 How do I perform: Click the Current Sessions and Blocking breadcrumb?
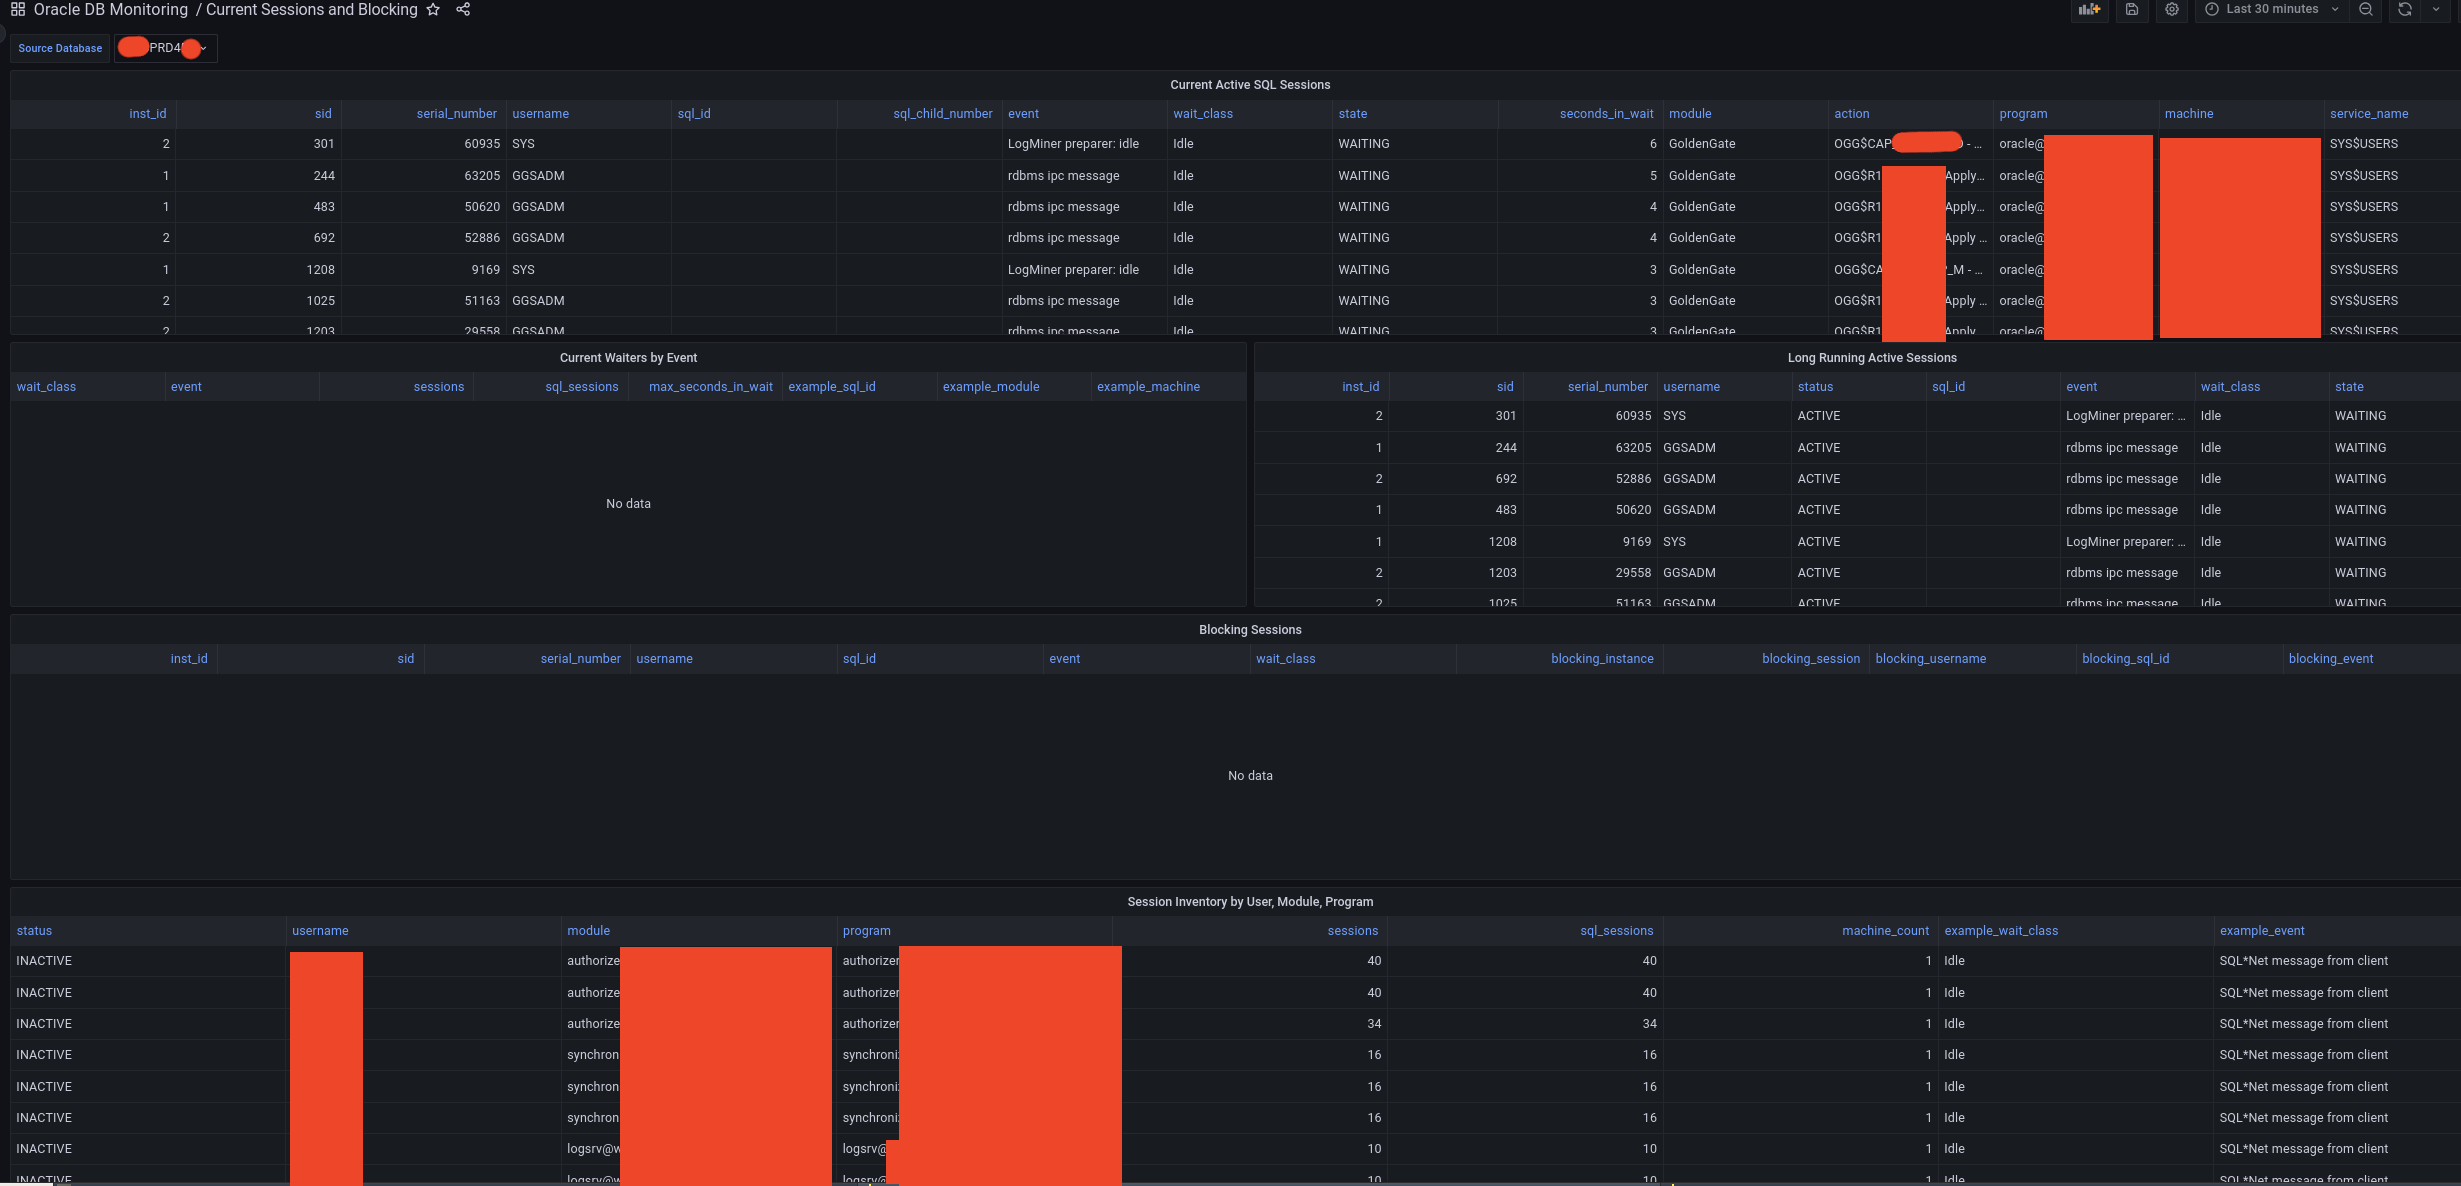[312, 9]
